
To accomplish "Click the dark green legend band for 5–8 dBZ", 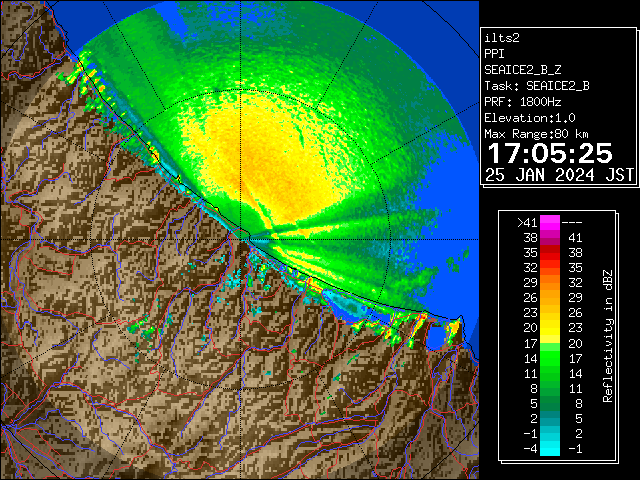I will click(x=550, y=403).
